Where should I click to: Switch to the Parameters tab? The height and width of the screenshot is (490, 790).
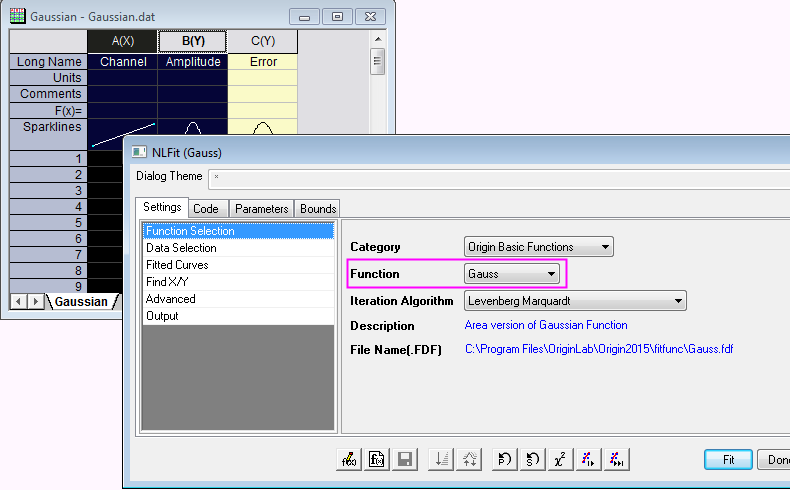(261, 208)
